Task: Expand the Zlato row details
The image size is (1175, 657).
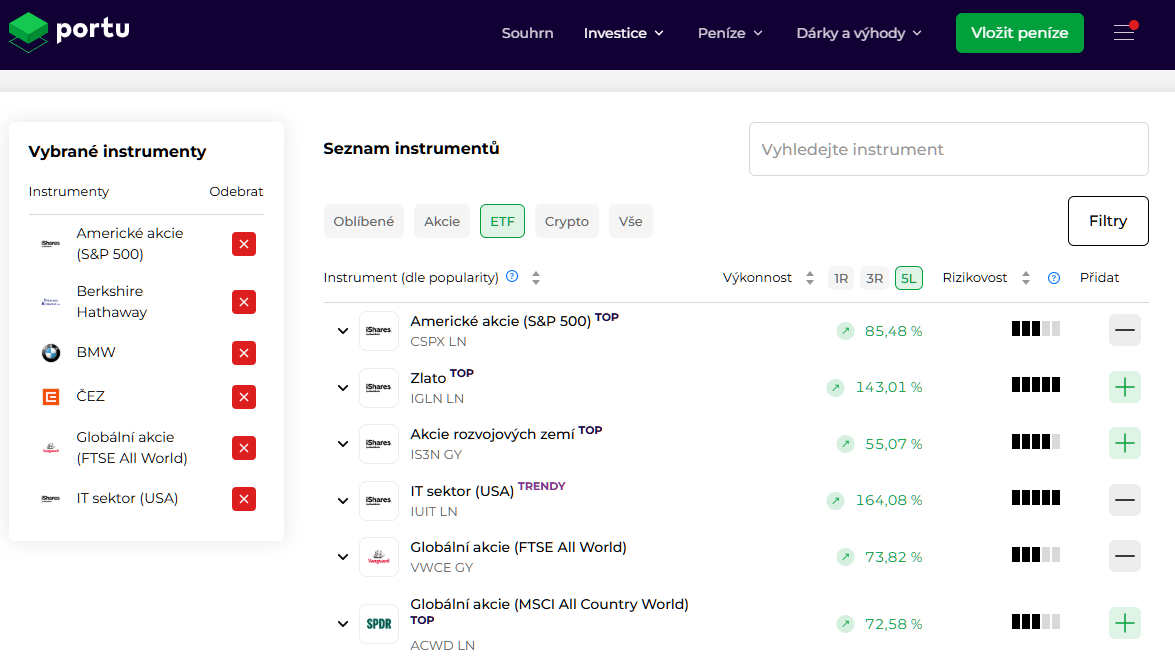Action: pyautogui.click(x=342, y=387)
